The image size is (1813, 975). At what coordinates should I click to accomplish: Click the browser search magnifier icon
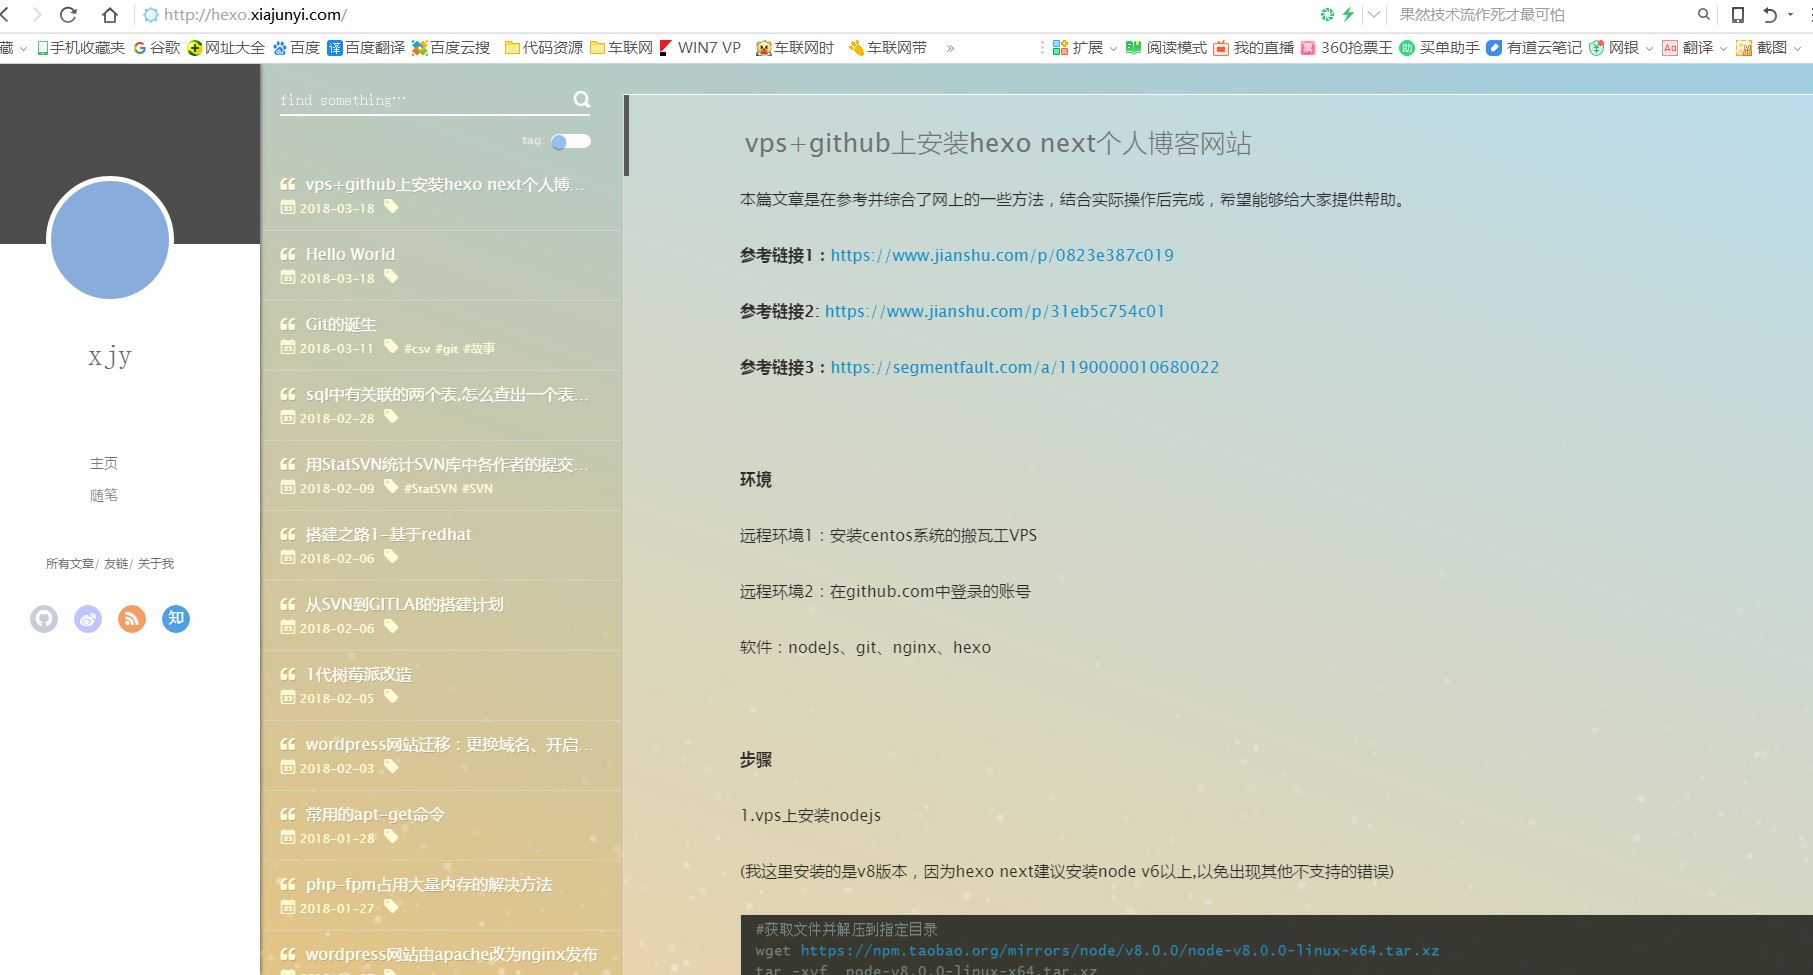(x=1704, y=14)
